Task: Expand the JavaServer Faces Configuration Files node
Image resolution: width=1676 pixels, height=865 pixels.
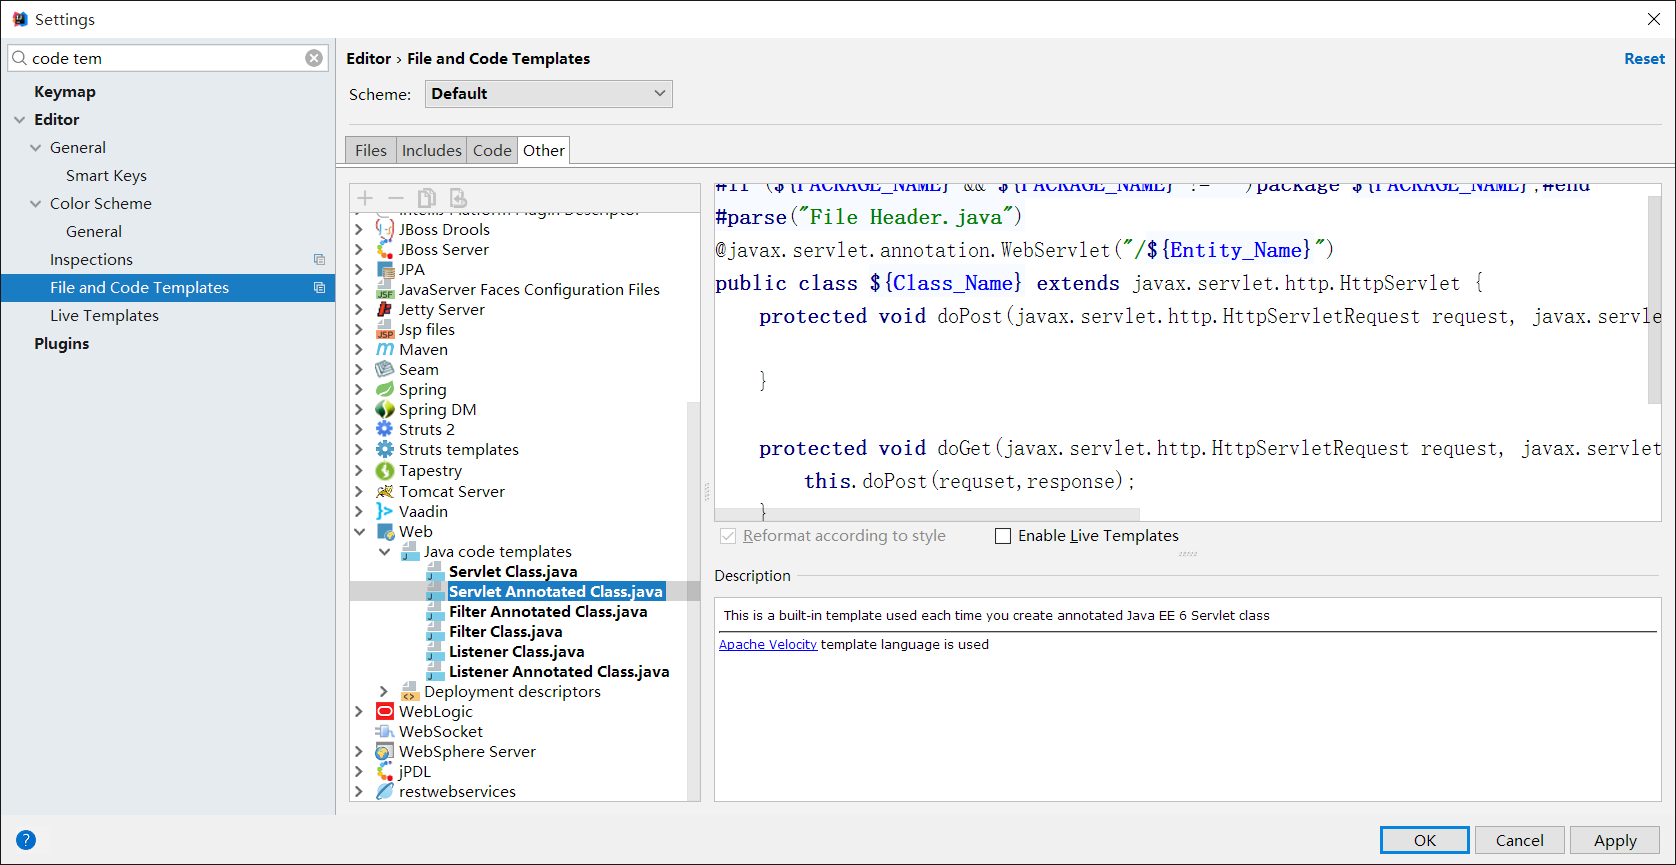Action: point(360,289)
